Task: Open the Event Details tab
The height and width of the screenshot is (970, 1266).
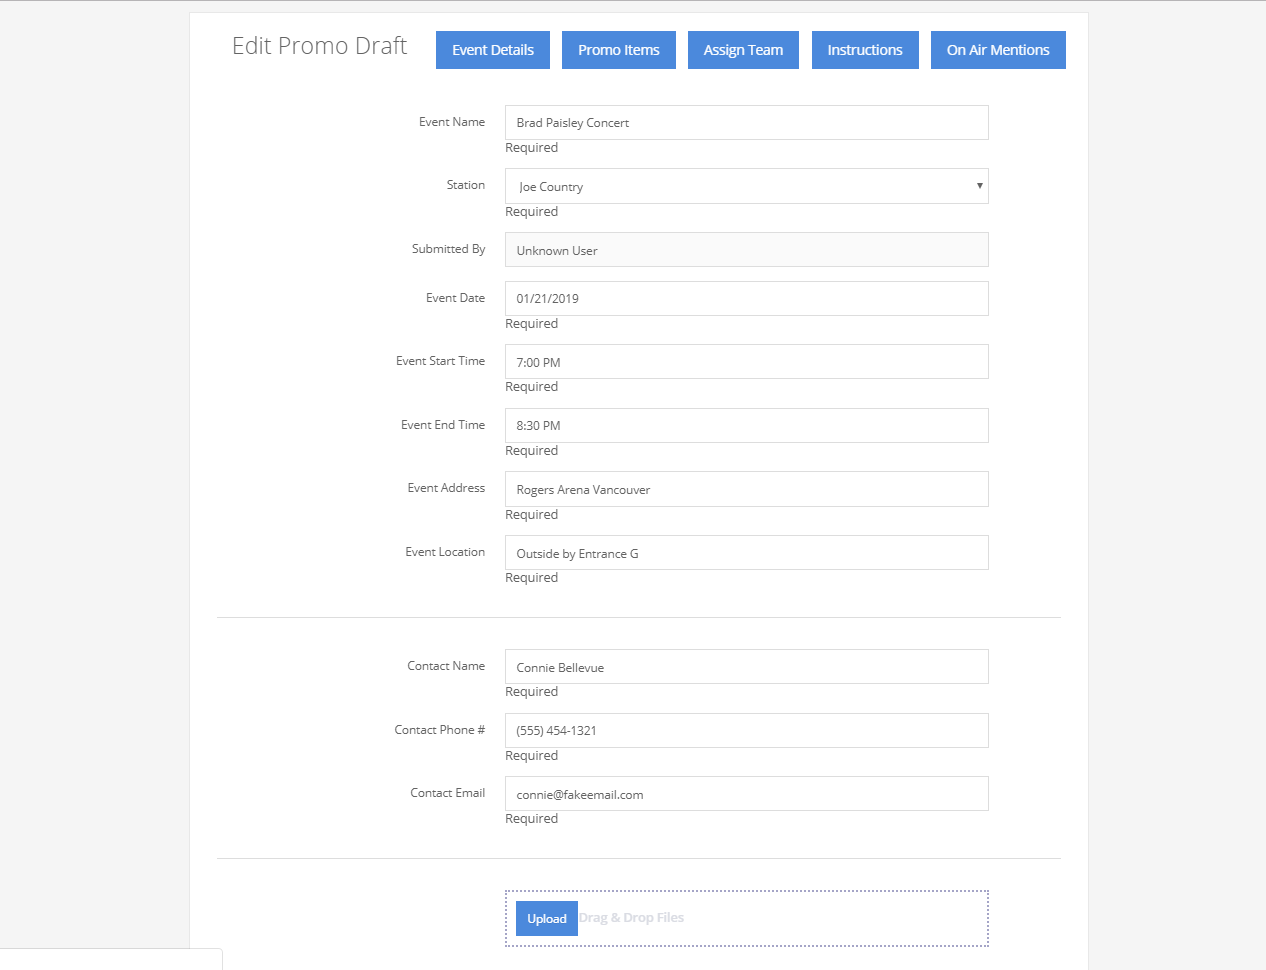Action: 492,50
